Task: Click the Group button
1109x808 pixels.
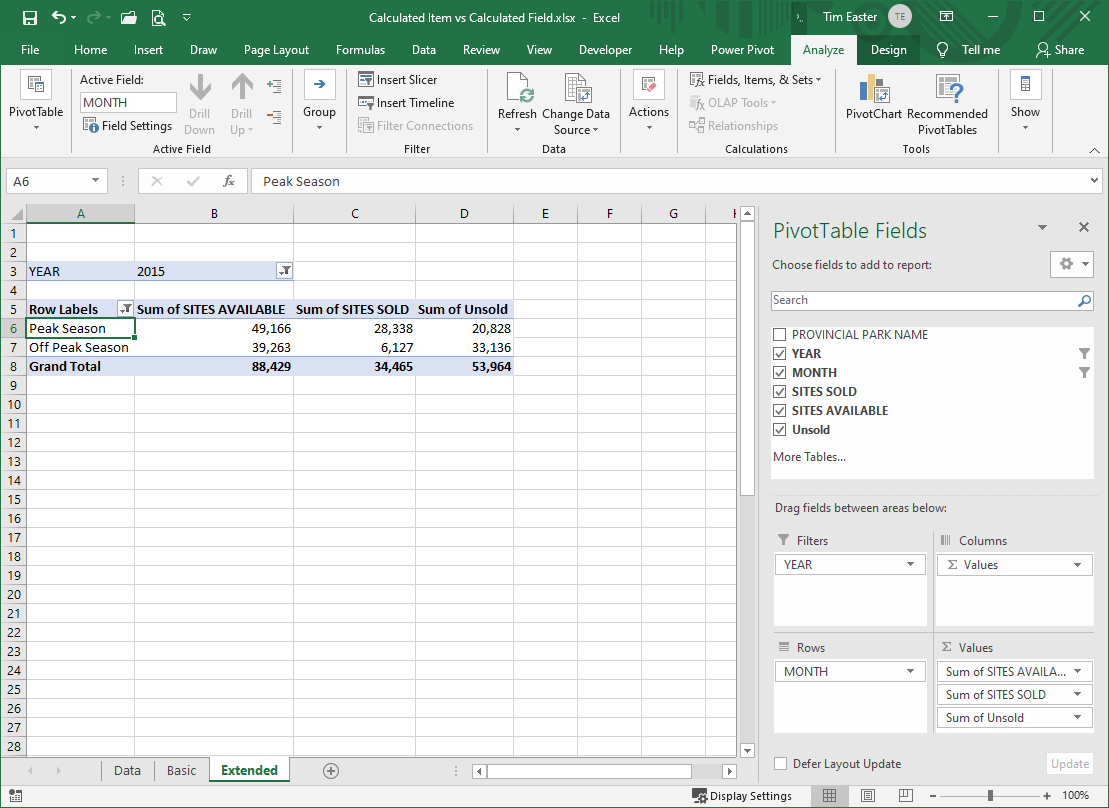Action: click(319, 100)
